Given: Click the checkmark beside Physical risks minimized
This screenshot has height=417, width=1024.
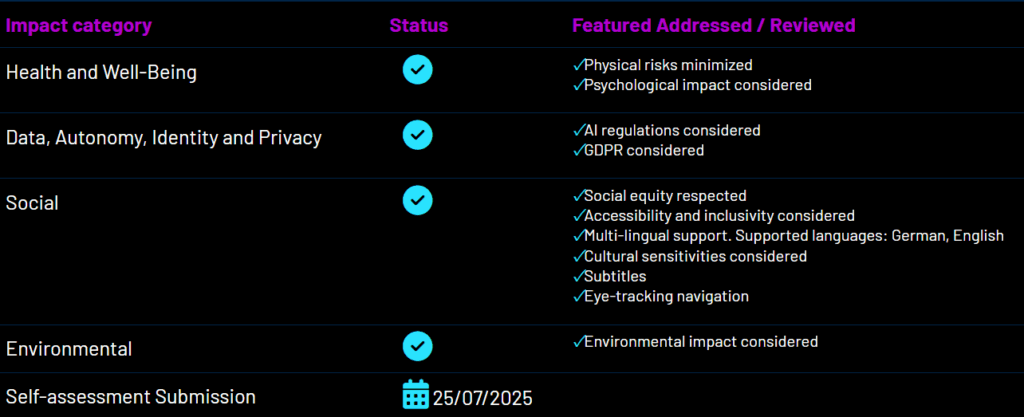Looking at the screenshot, I should 578,65.
